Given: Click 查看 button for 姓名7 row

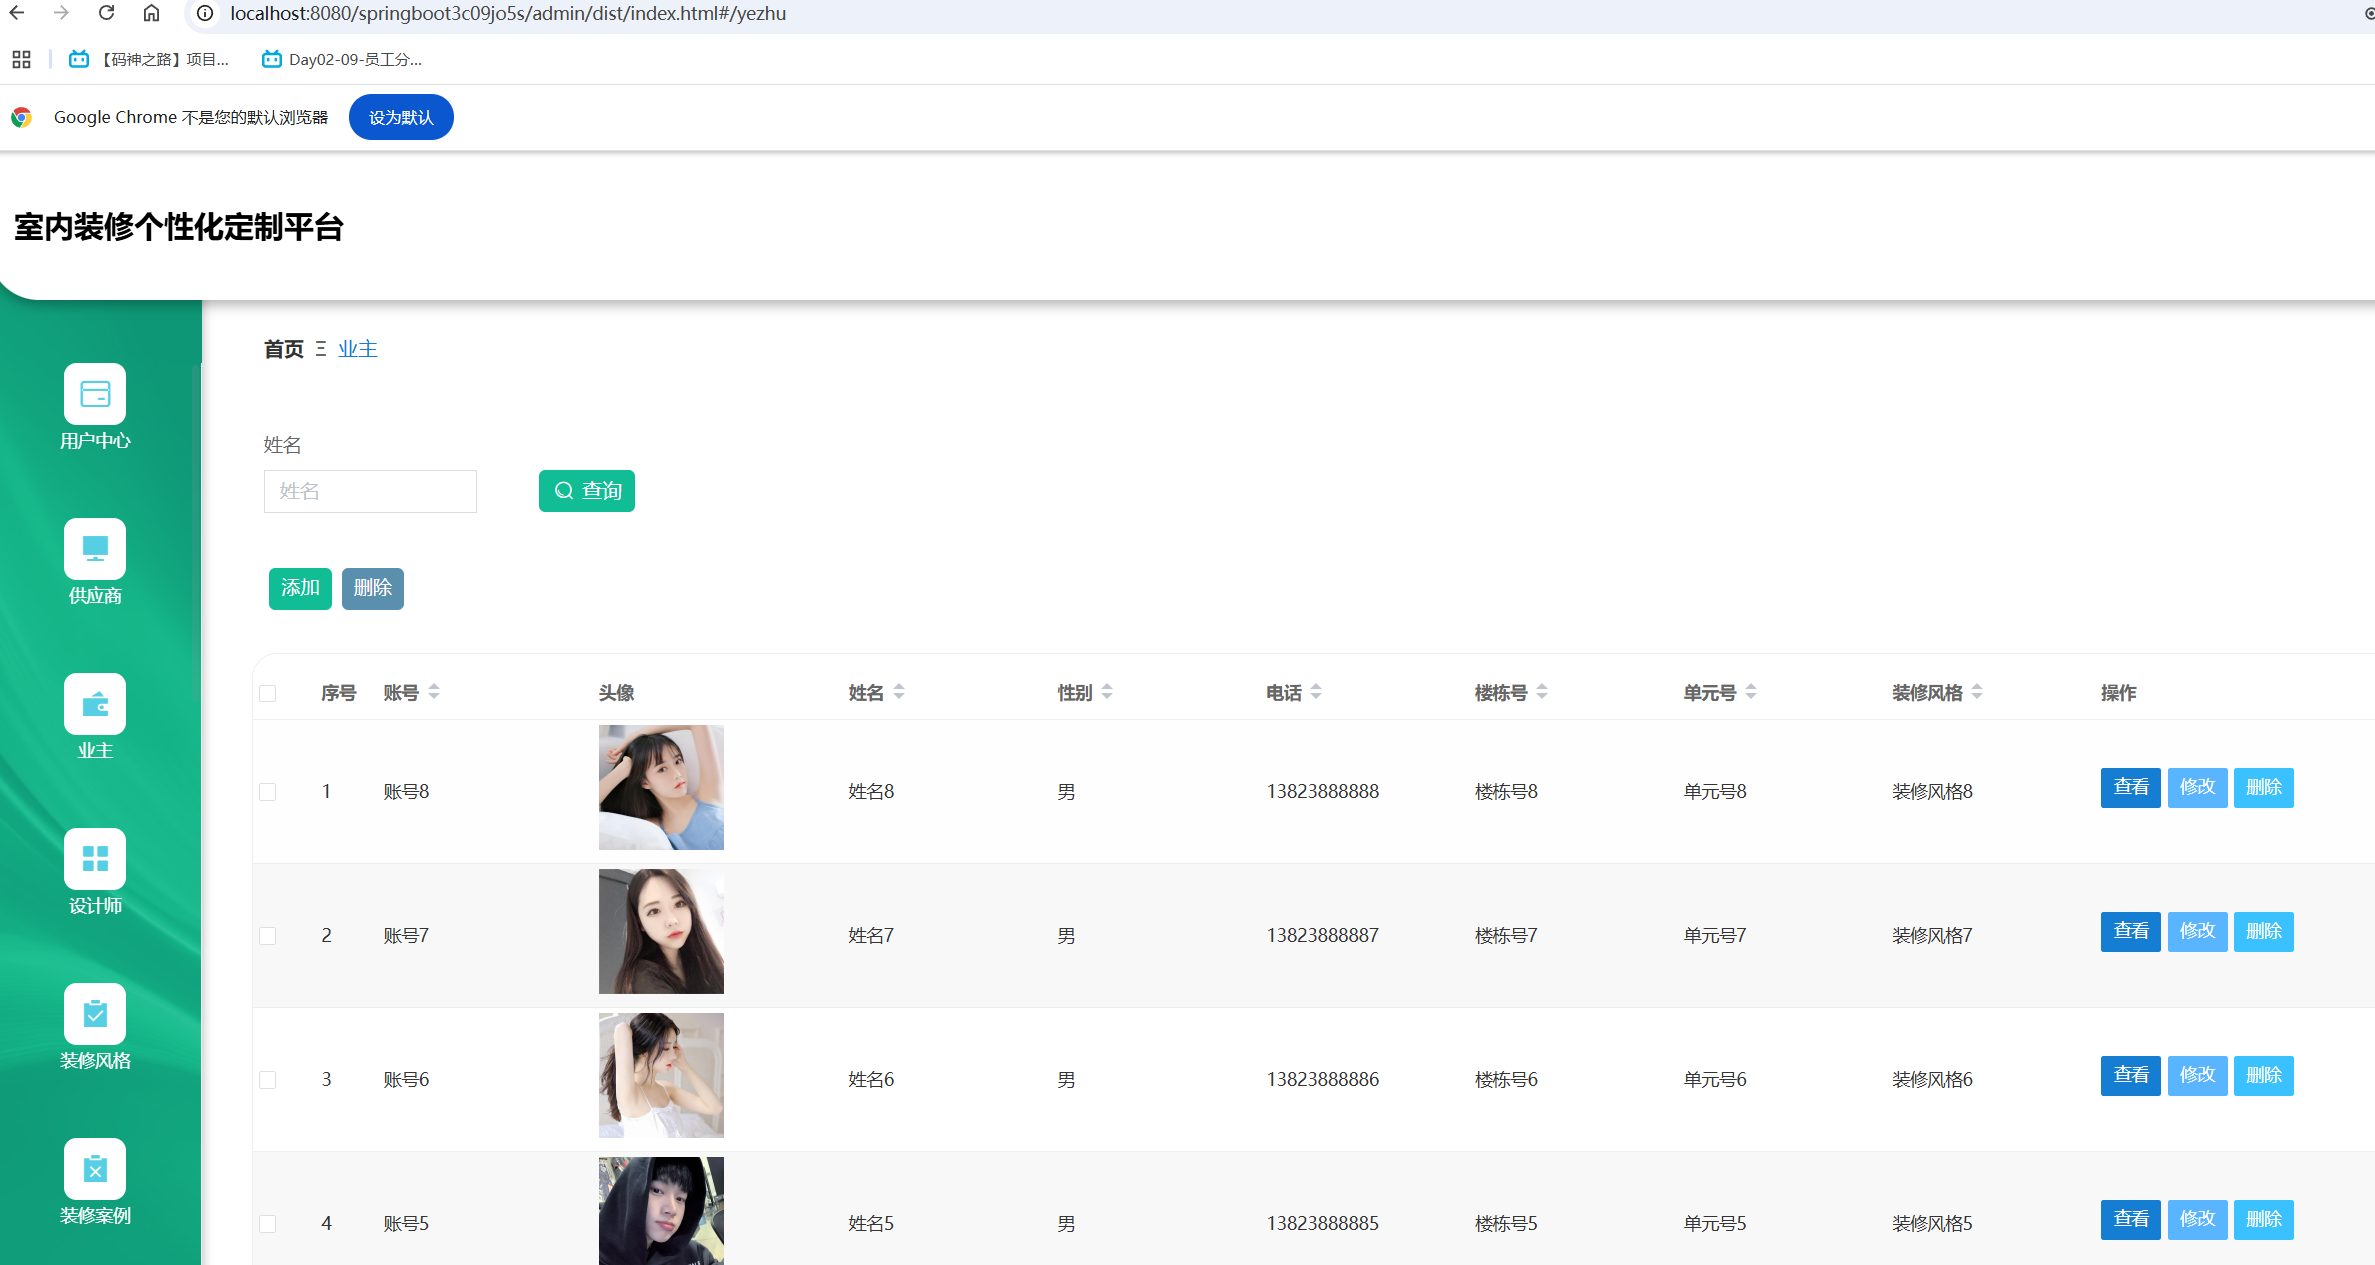Looking at the screenshot, I should 2130,932.
